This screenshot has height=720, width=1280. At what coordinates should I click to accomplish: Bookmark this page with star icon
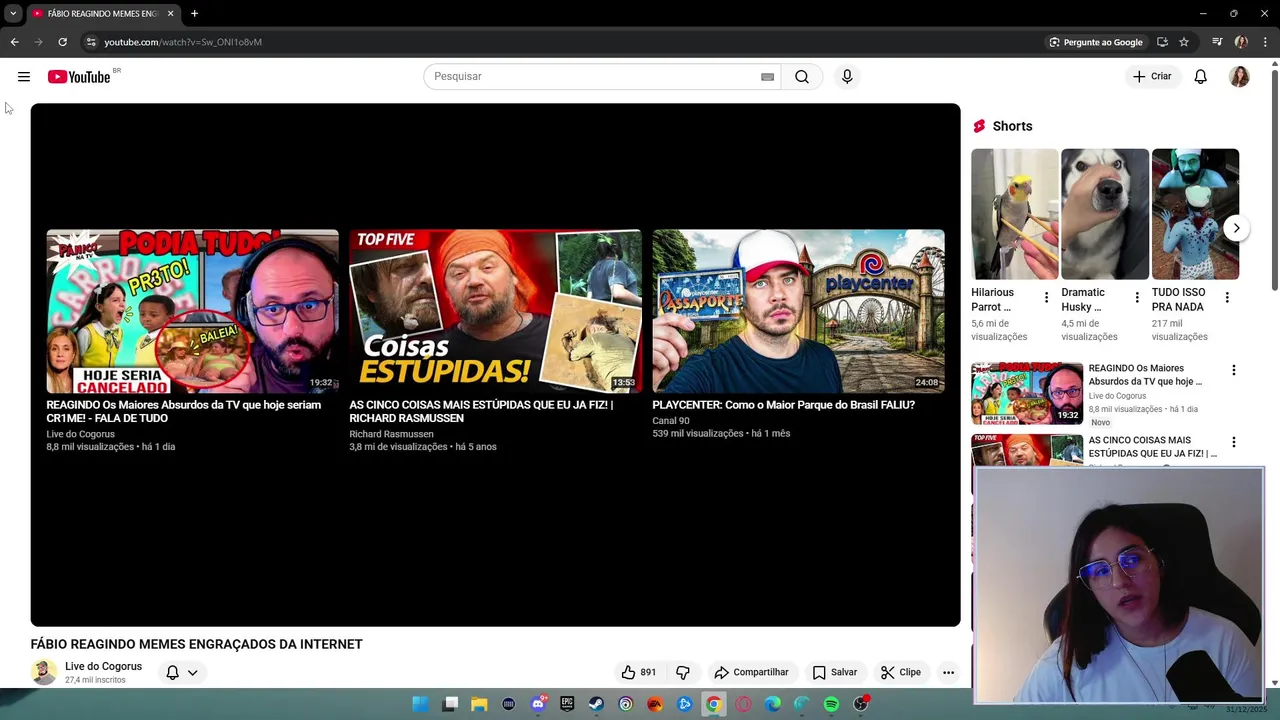(x=1184, y=42)
